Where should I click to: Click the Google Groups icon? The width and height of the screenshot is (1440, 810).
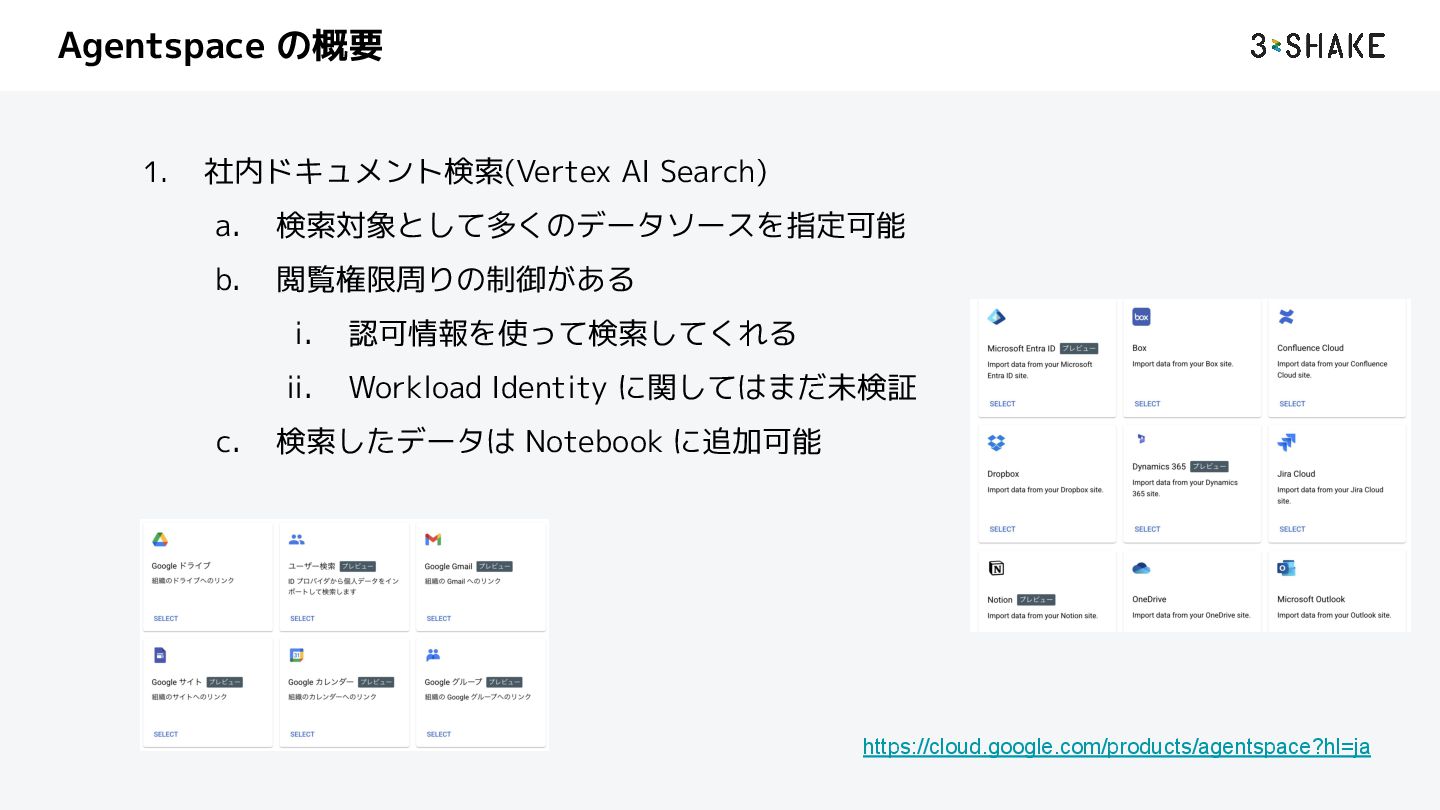click(x=433, y=656)
